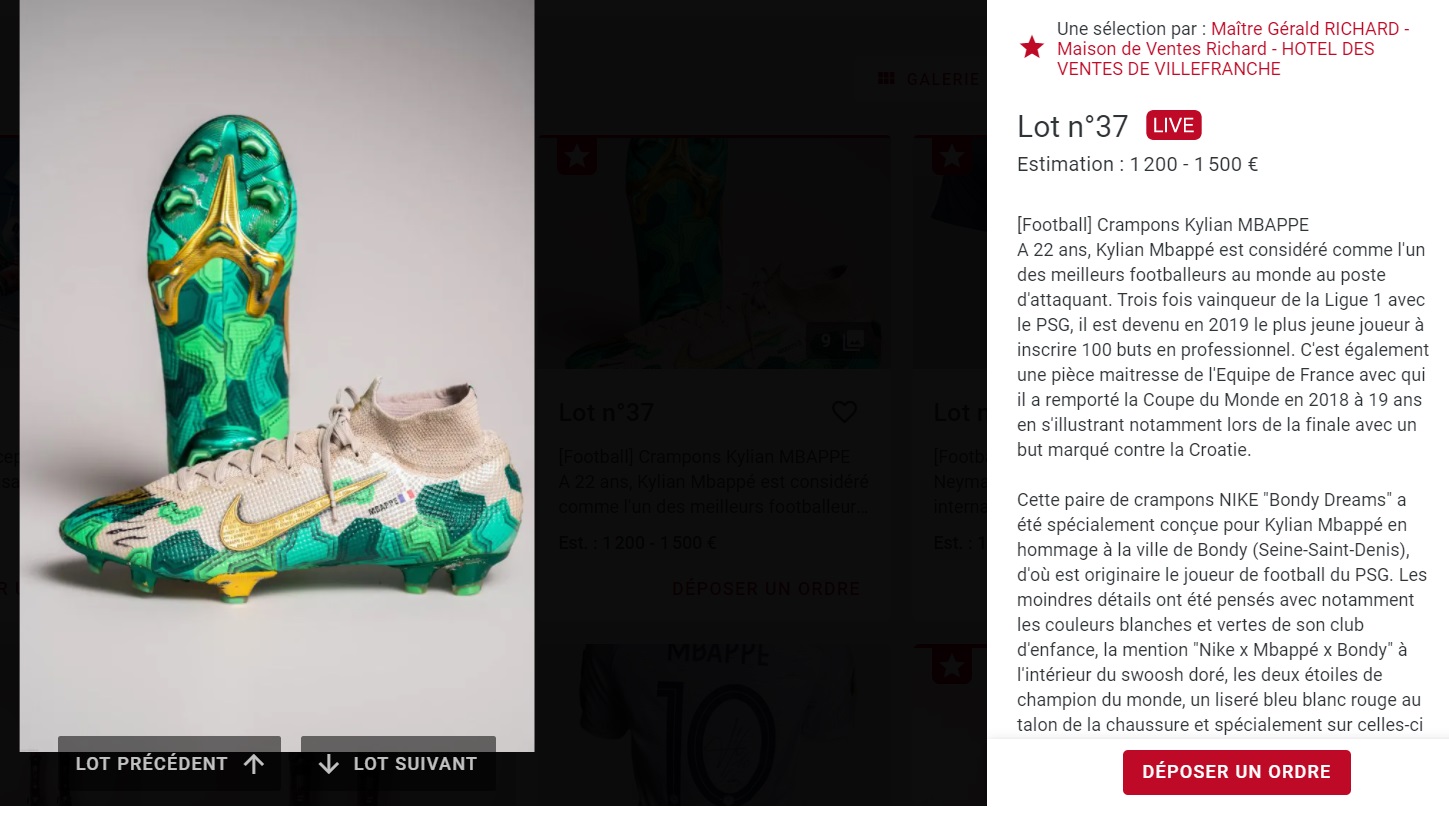Click the up arrow for previous lot
This screenshot has height=813, width=1449.
click(254, 764)
